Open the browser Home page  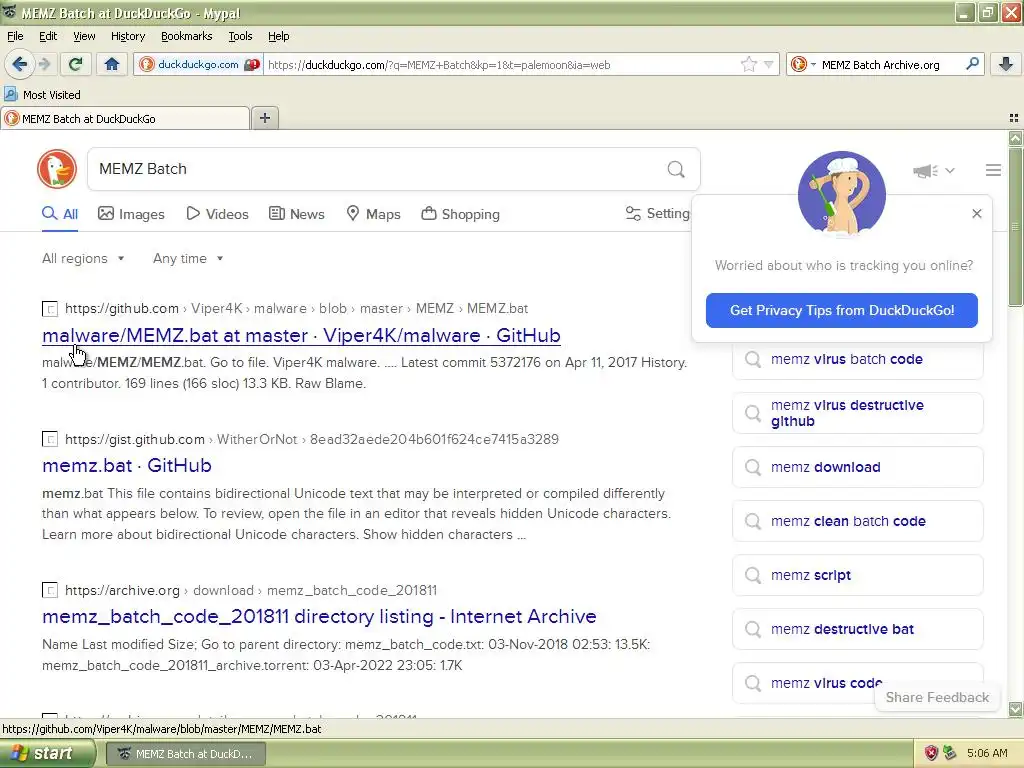112,64
